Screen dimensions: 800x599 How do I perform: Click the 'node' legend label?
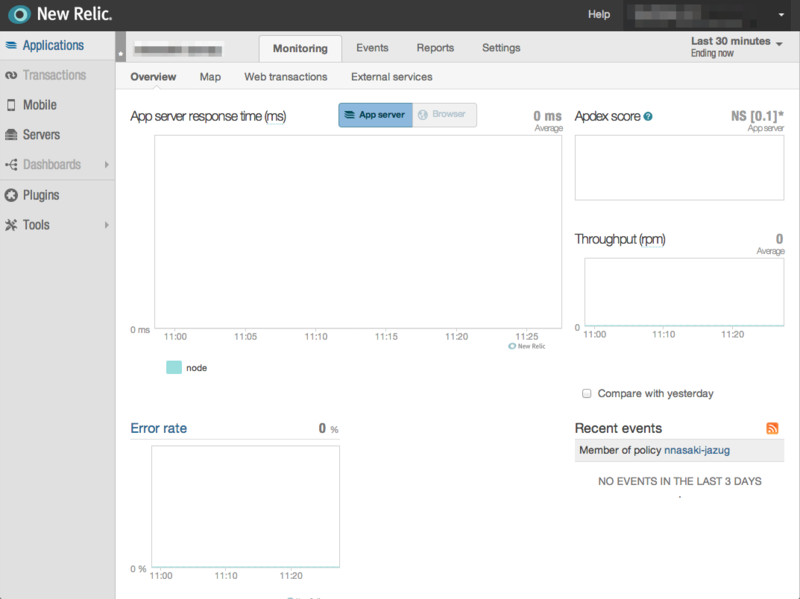click(x=196, y=368)
